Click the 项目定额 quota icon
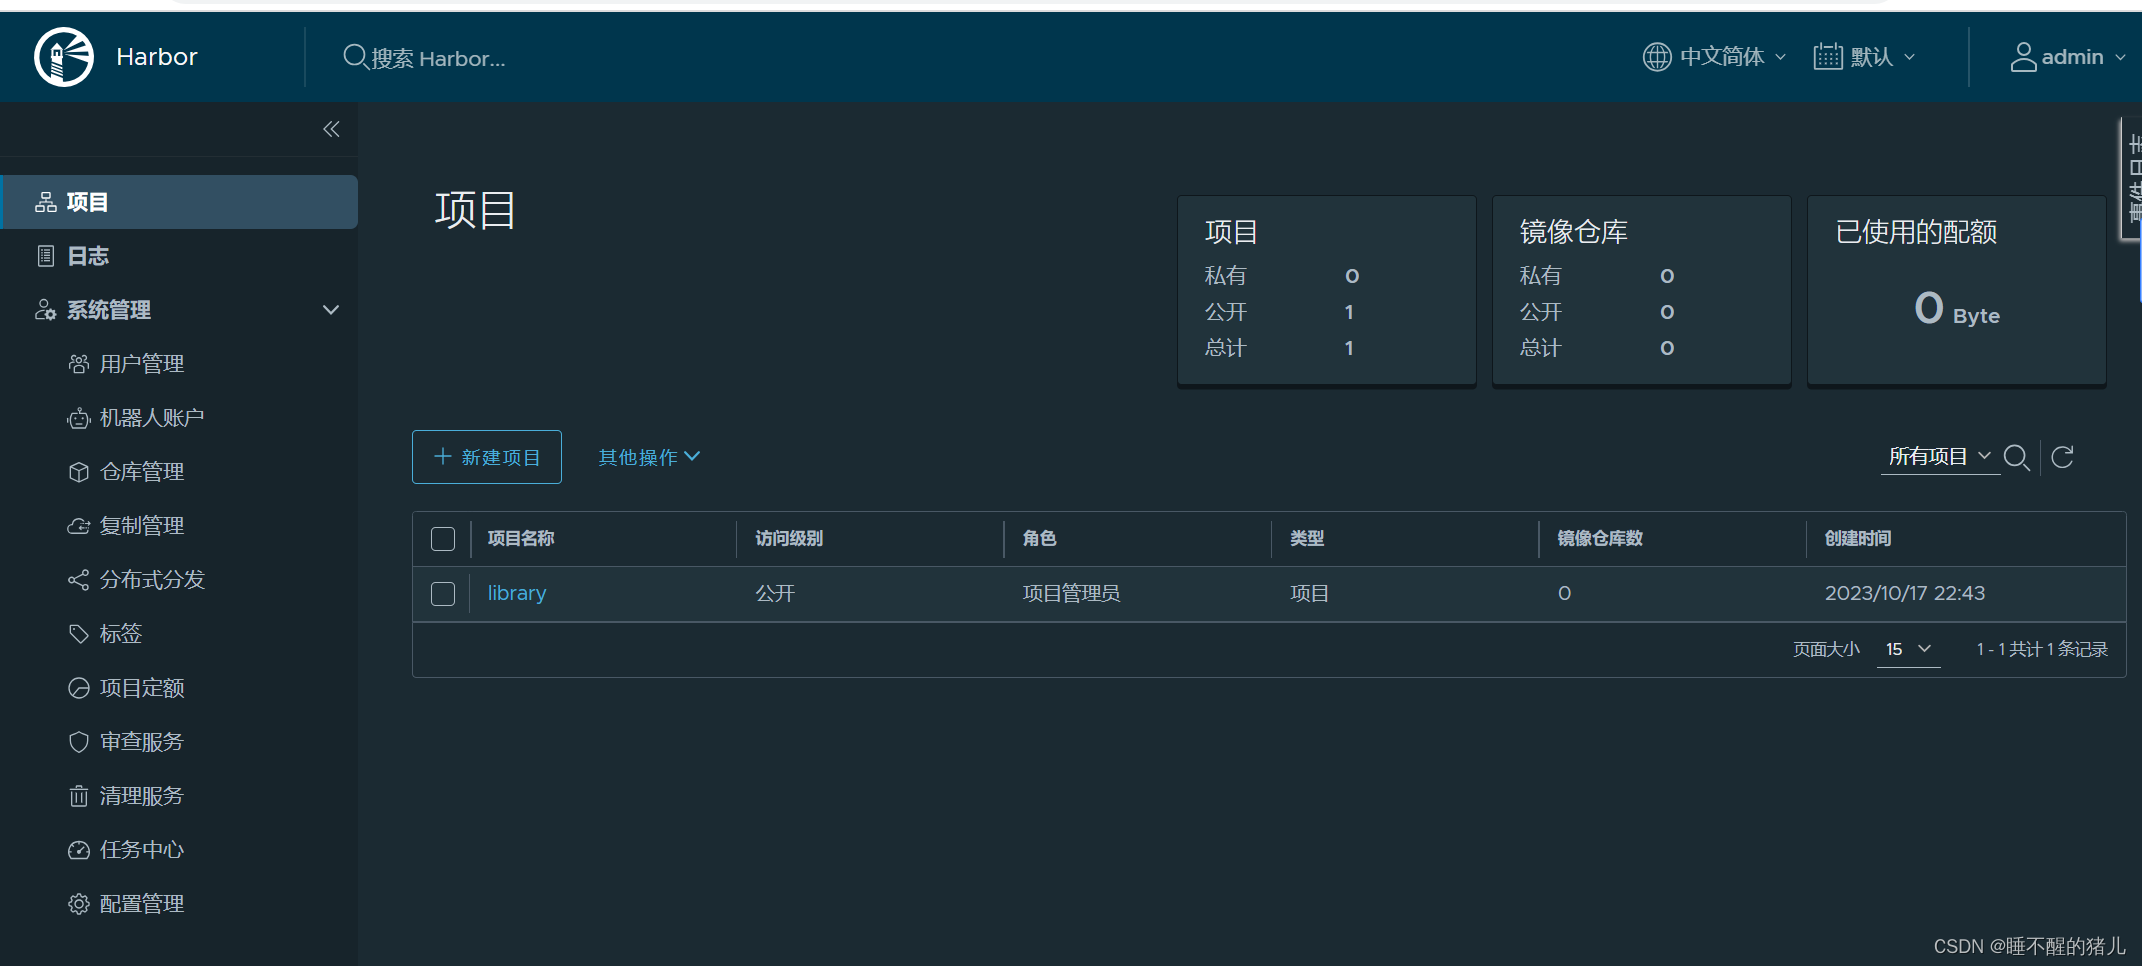Image resolution: width=2142 pixels, height=966 pixels. tap(79, 688)
